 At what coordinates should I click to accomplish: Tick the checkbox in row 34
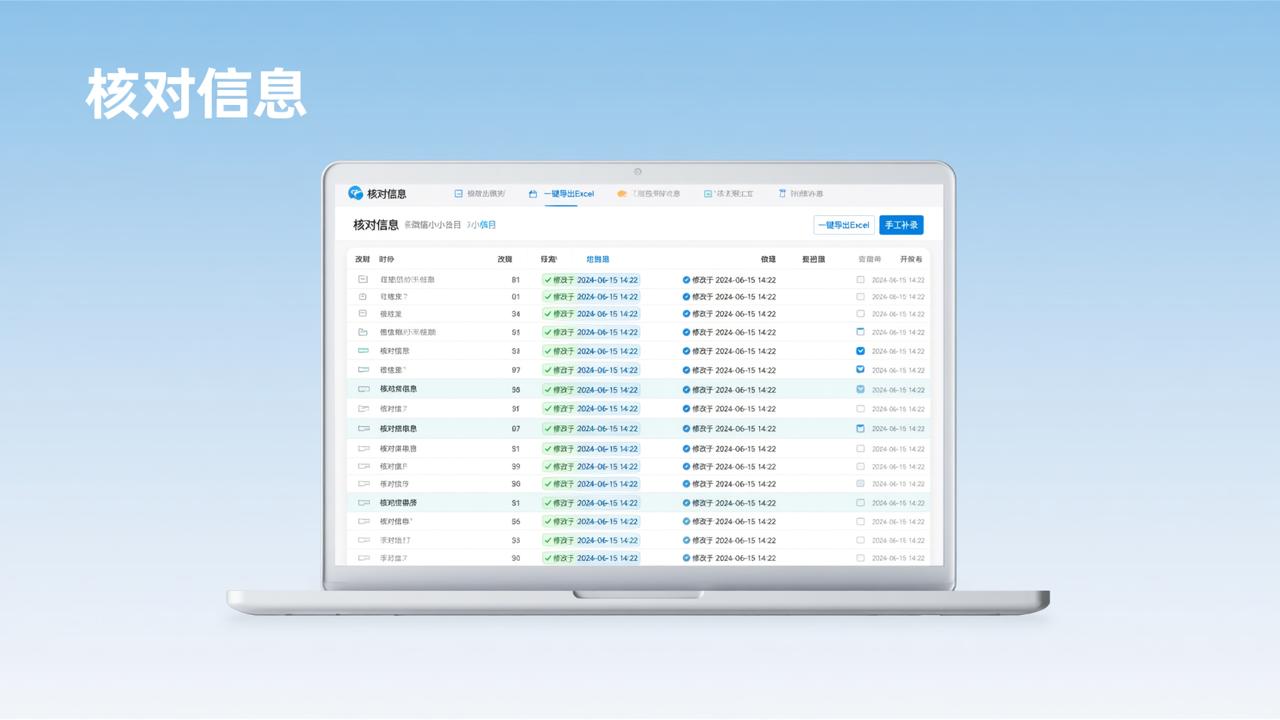(860, 314)
